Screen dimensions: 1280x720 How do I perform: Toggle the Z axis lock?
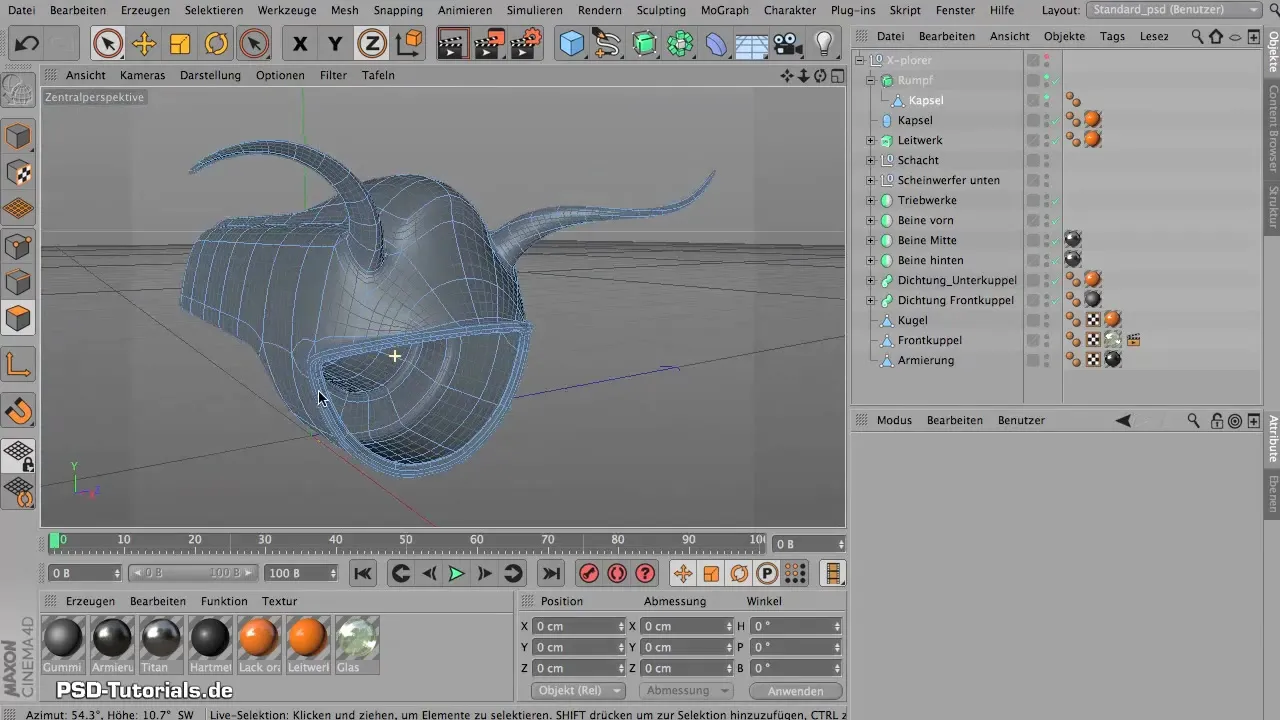pyautogui.click(x=372, y=44)
